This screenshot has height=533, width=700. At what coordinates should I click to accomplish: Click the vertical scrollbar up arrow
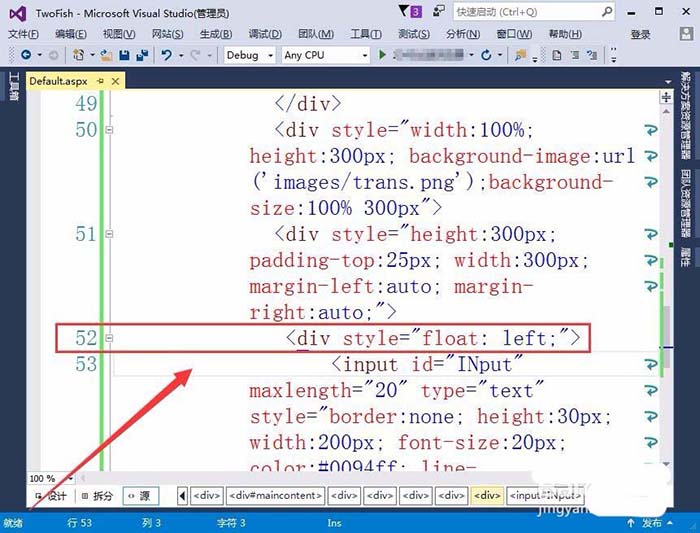pos(666,111)
